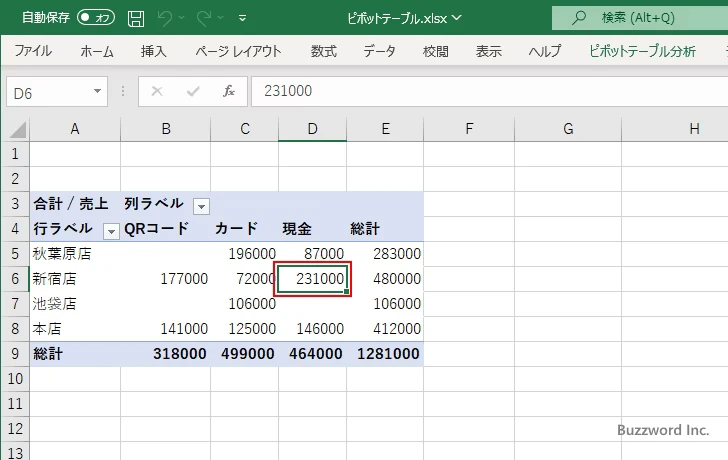The image size is (728, 460).
Task: Click cell containing 87000
Action: 312,254
